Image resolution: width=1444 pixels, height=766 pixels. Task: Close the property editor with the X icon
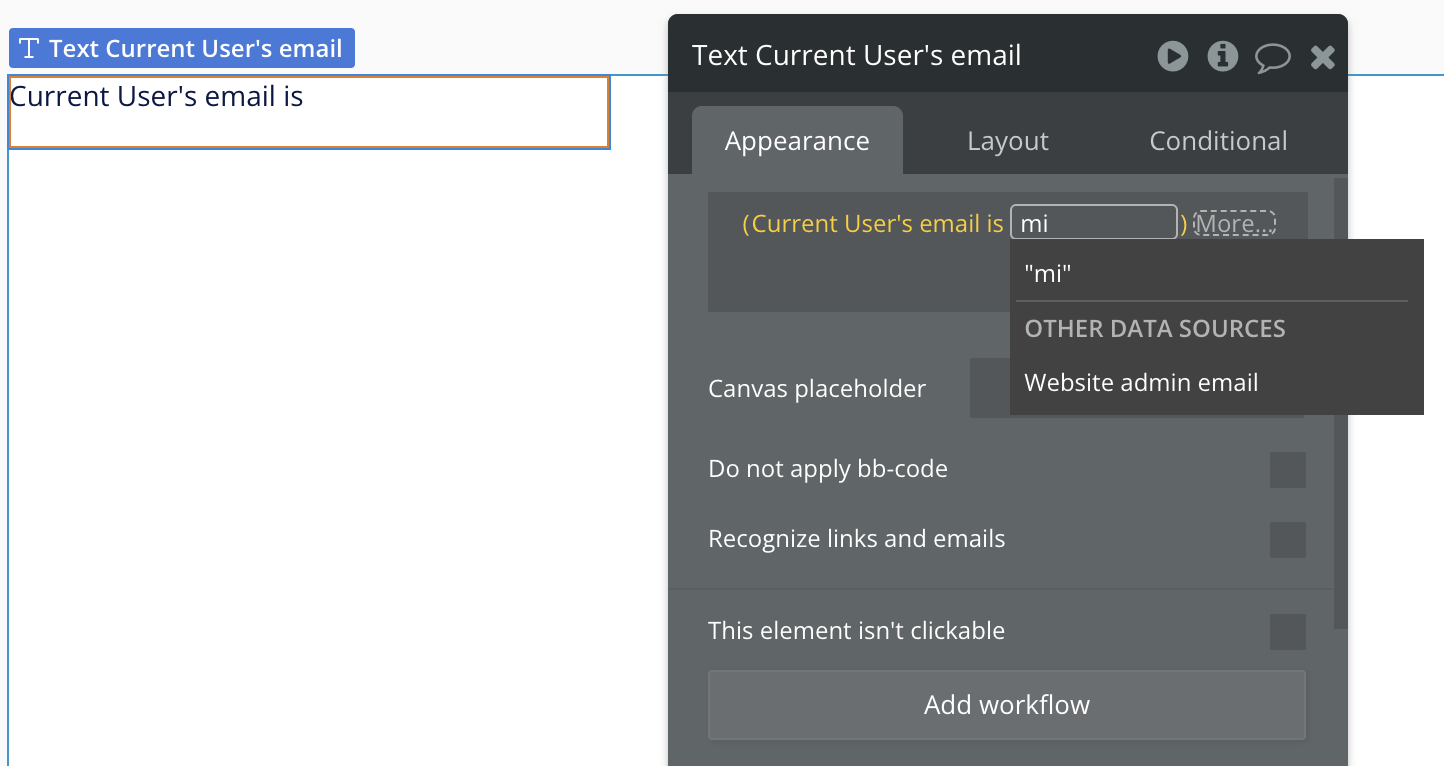(1322, 57)
